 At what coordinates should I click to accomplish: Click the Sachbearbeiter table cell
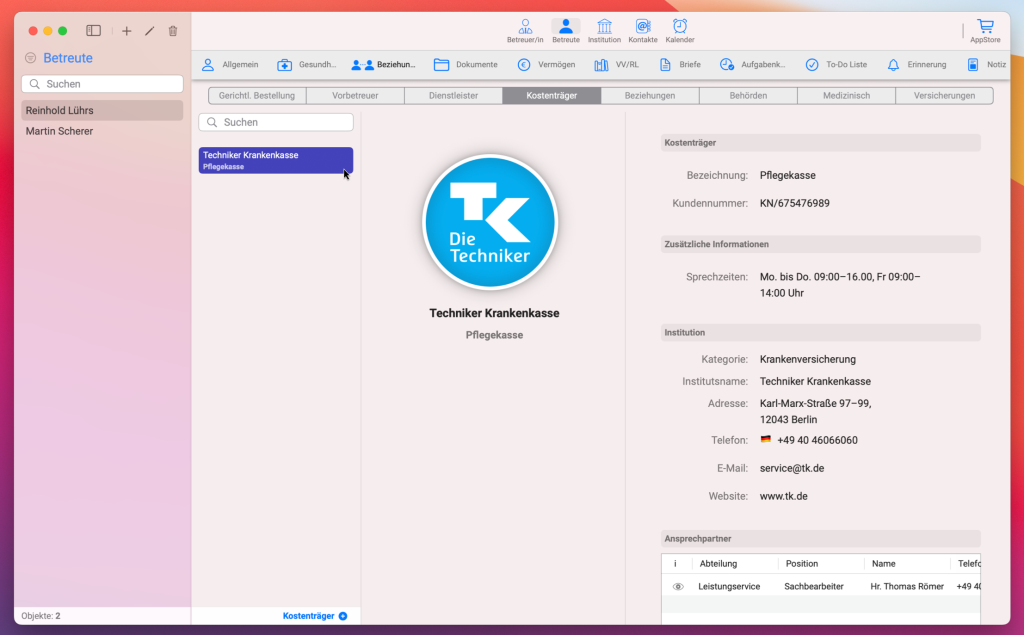814,587
